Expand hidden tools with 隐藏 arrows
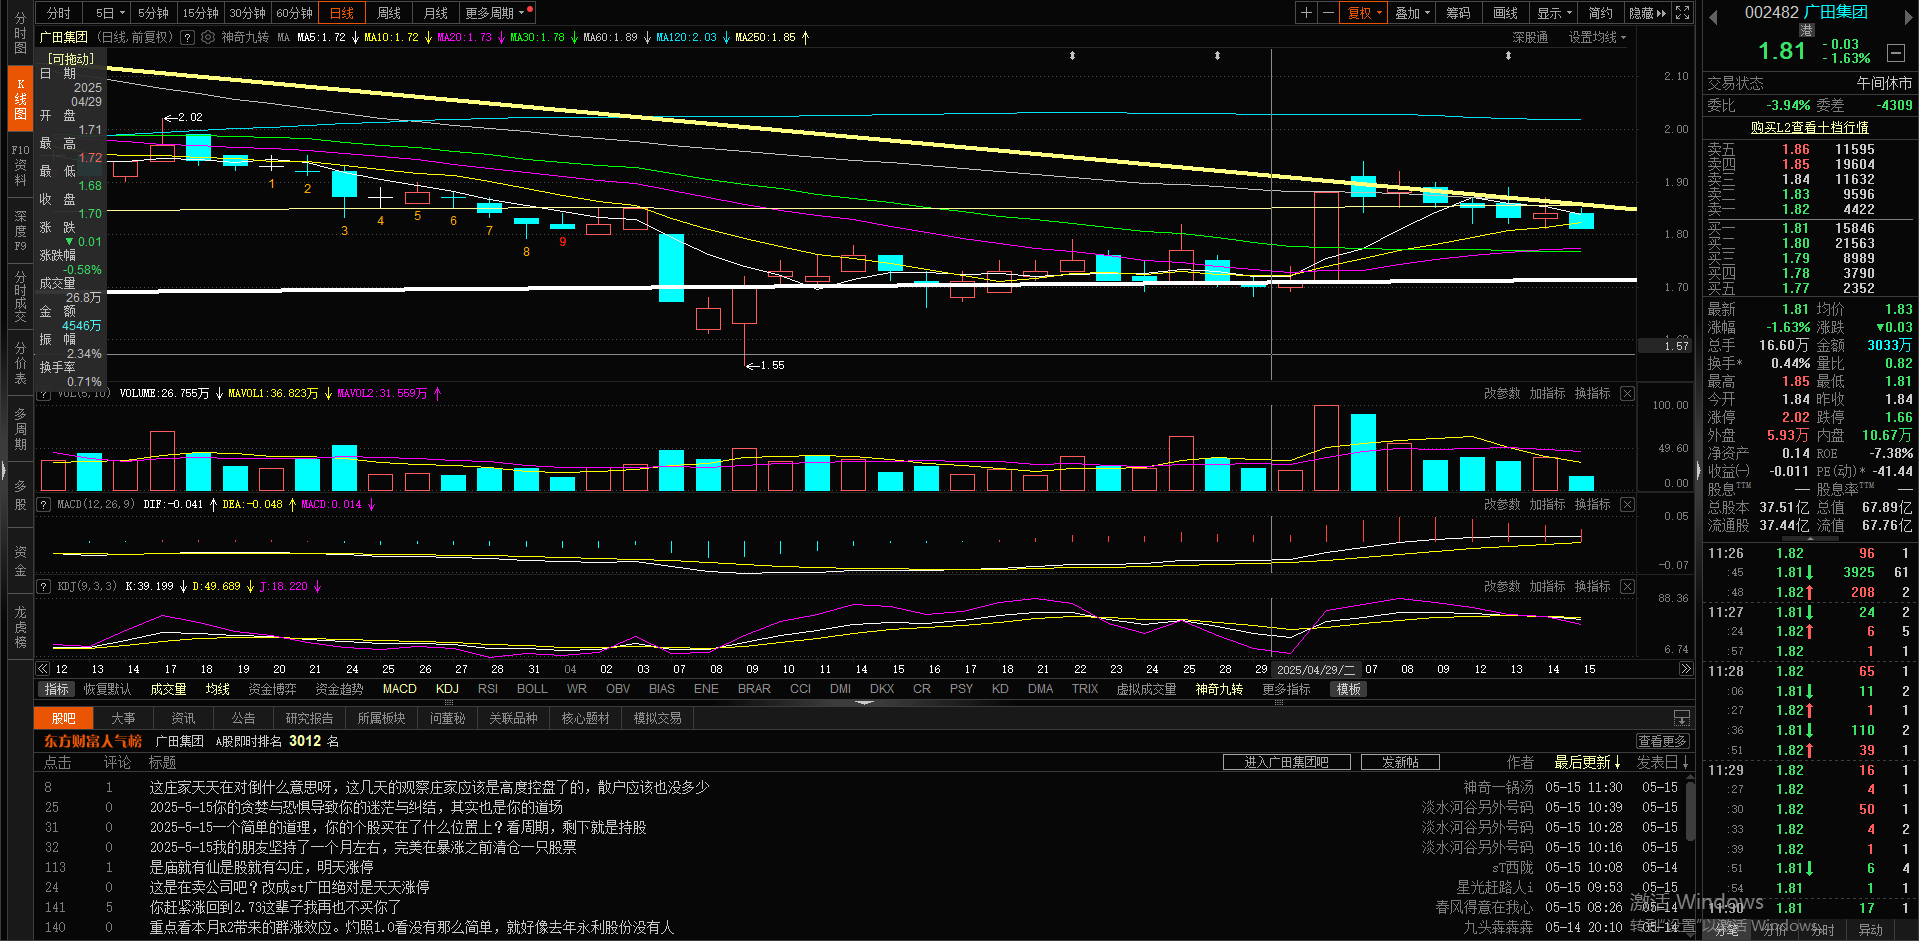The image size is (1919, 941). [1648, 13]
